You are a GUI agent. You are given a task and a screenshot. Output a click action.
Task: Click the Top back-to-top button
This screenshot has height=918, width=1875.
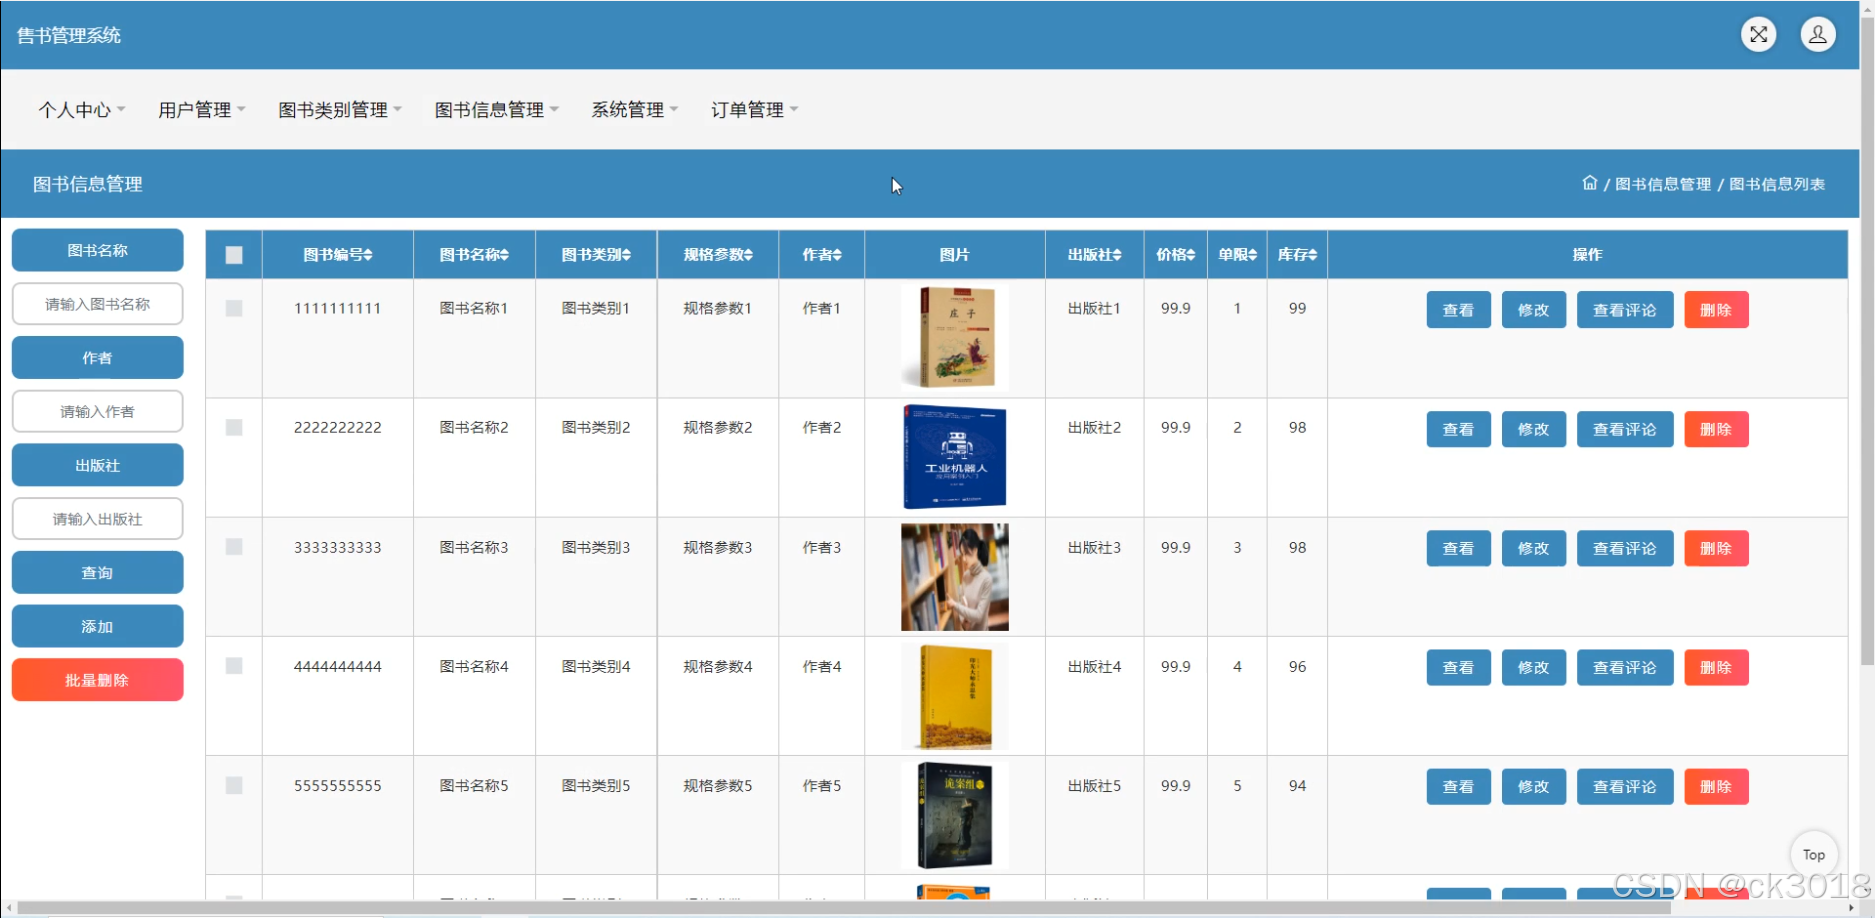[x=1814, y=855]
